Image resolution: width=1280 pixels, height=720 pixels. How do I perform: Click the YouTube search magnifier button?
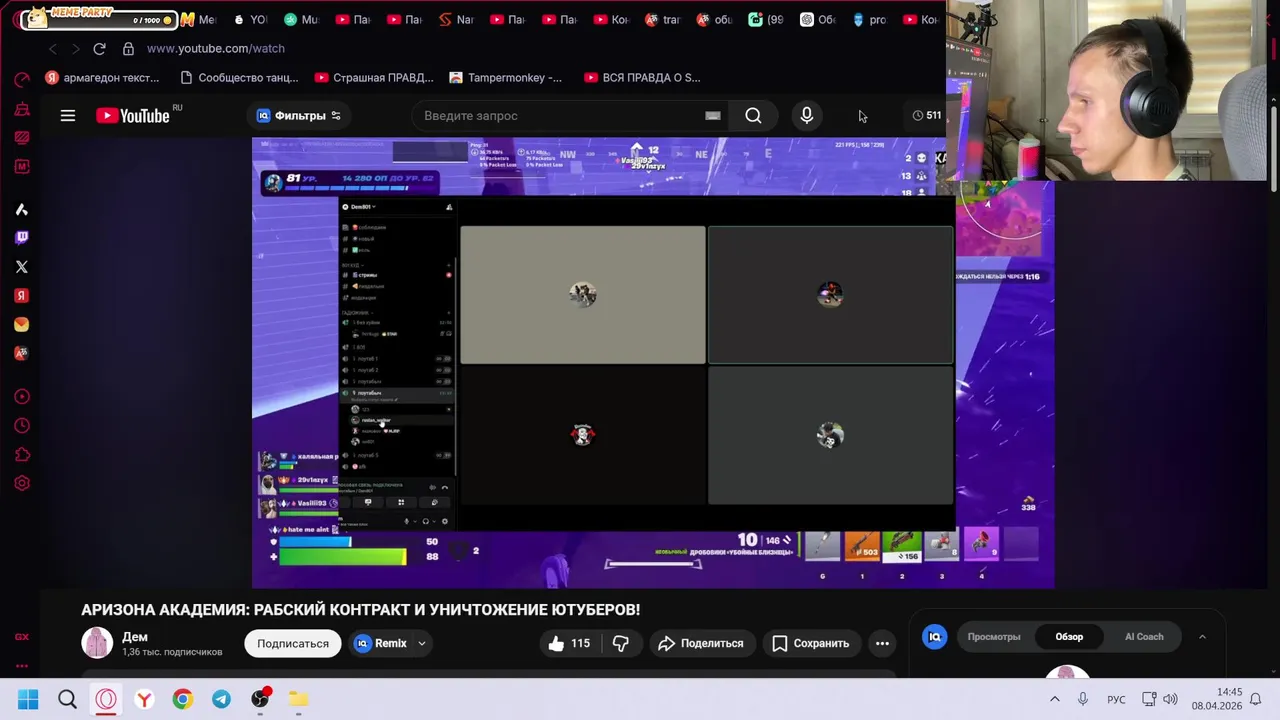click(x=753, y=116)
